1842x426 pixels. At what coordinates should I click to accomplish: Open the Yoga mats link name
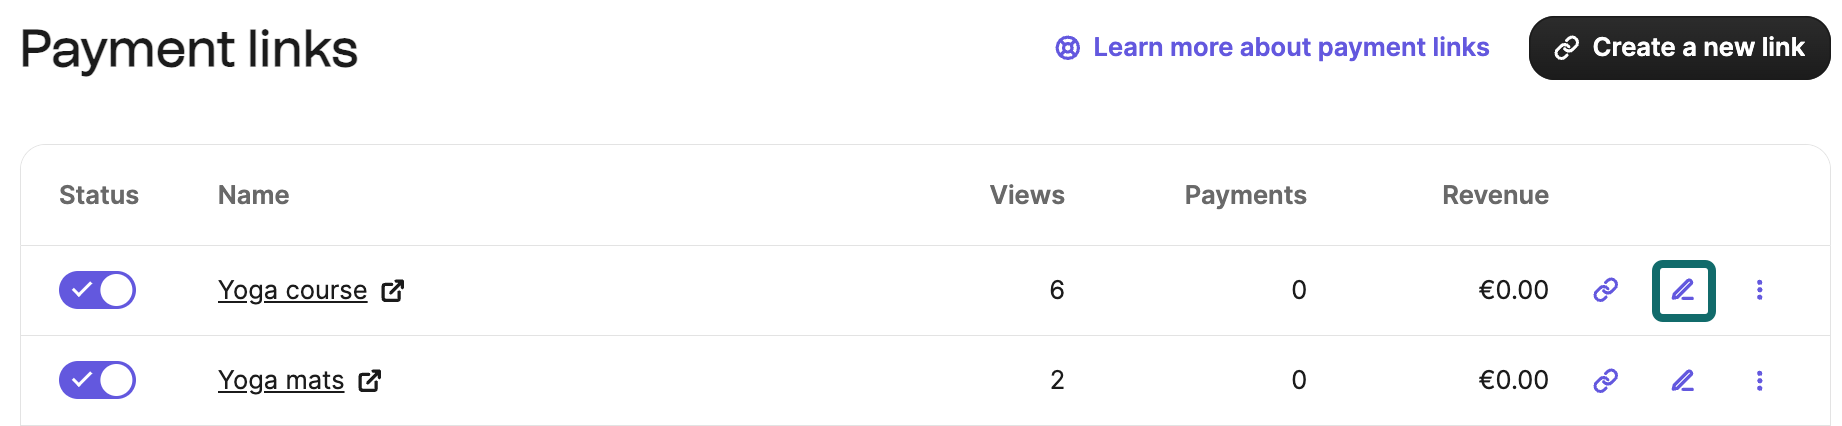281,380
